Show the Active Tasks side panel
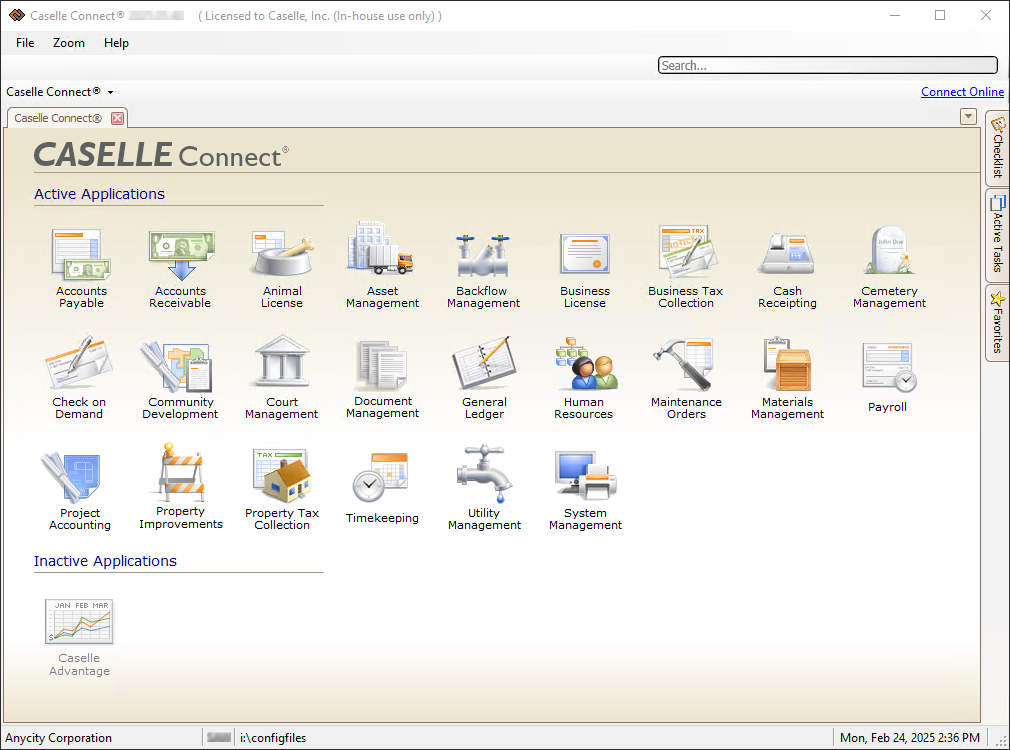The height and width of the screenshot is (750, 1010). click(x=997, y=235)
